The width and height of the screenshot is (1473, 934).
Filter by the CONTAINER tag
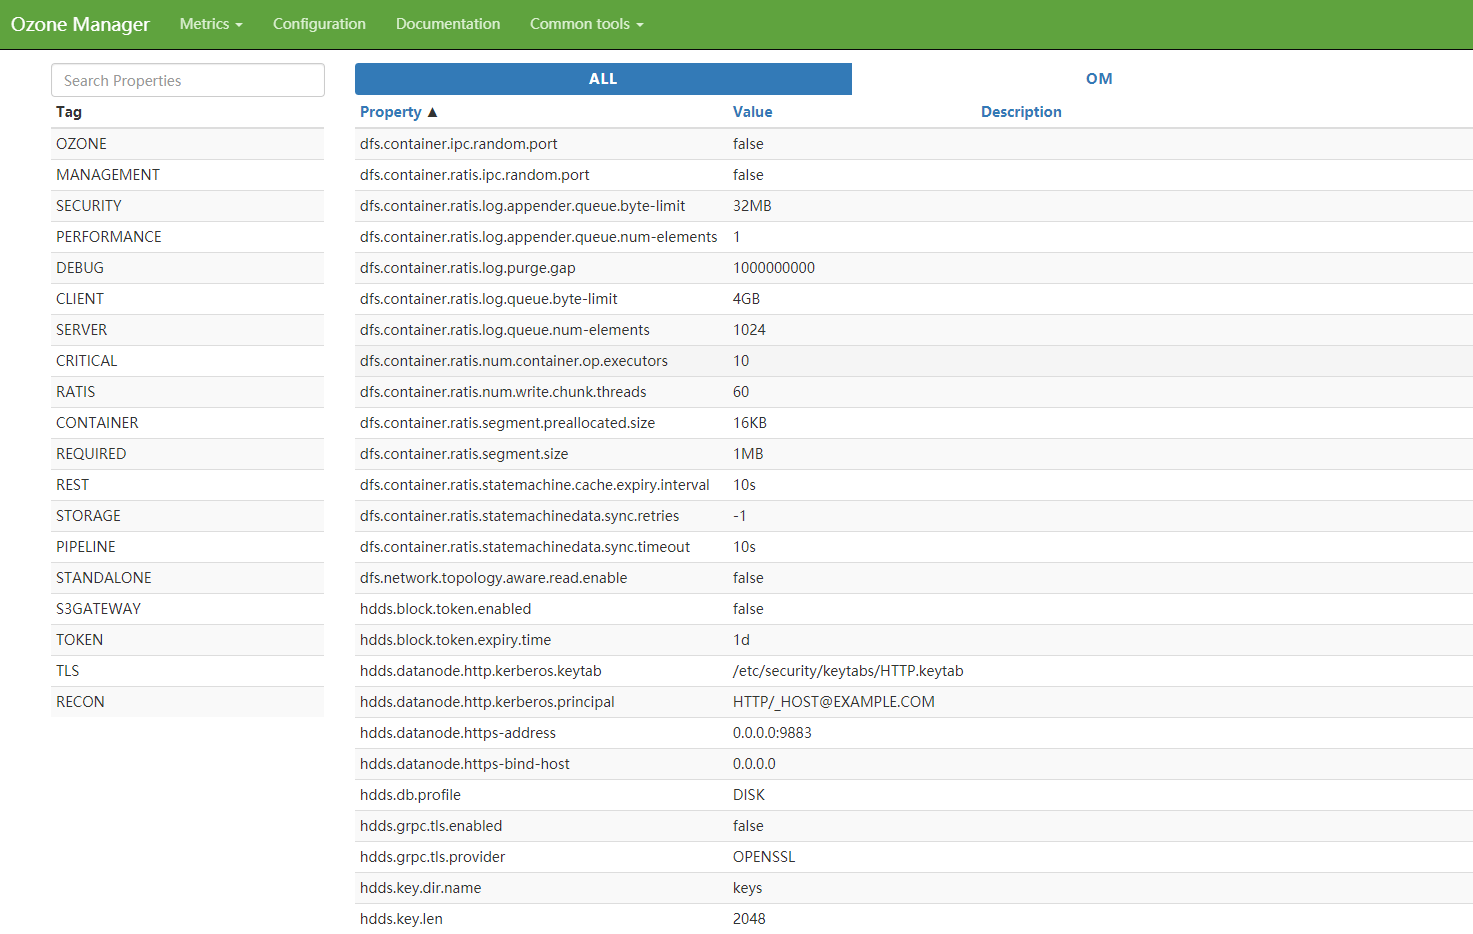point(98,423)
